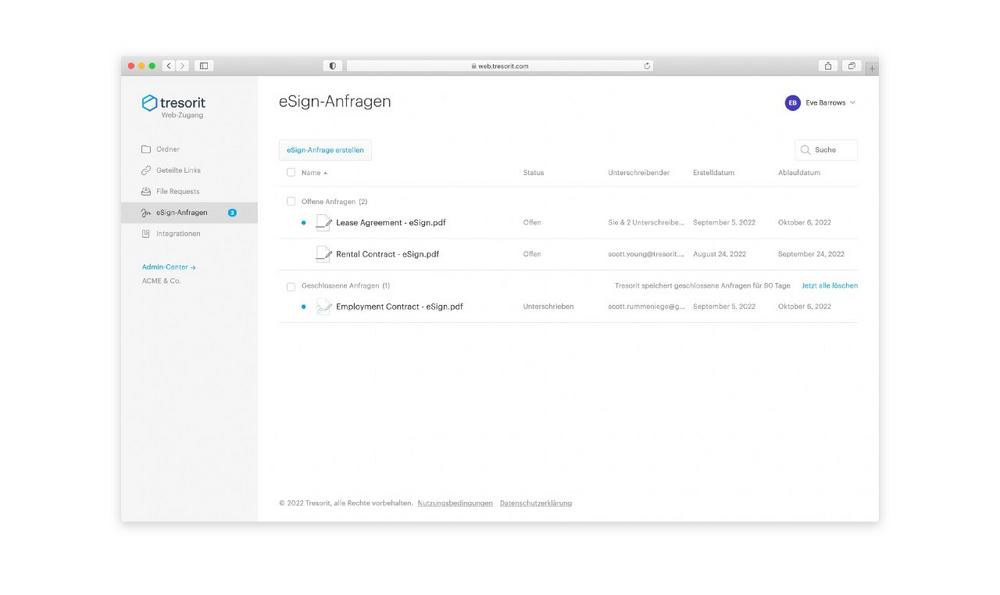Screen dimensions: 1000x595
Task: Toggle the select-all checkbox beside Name
Action: pos(291,172)
